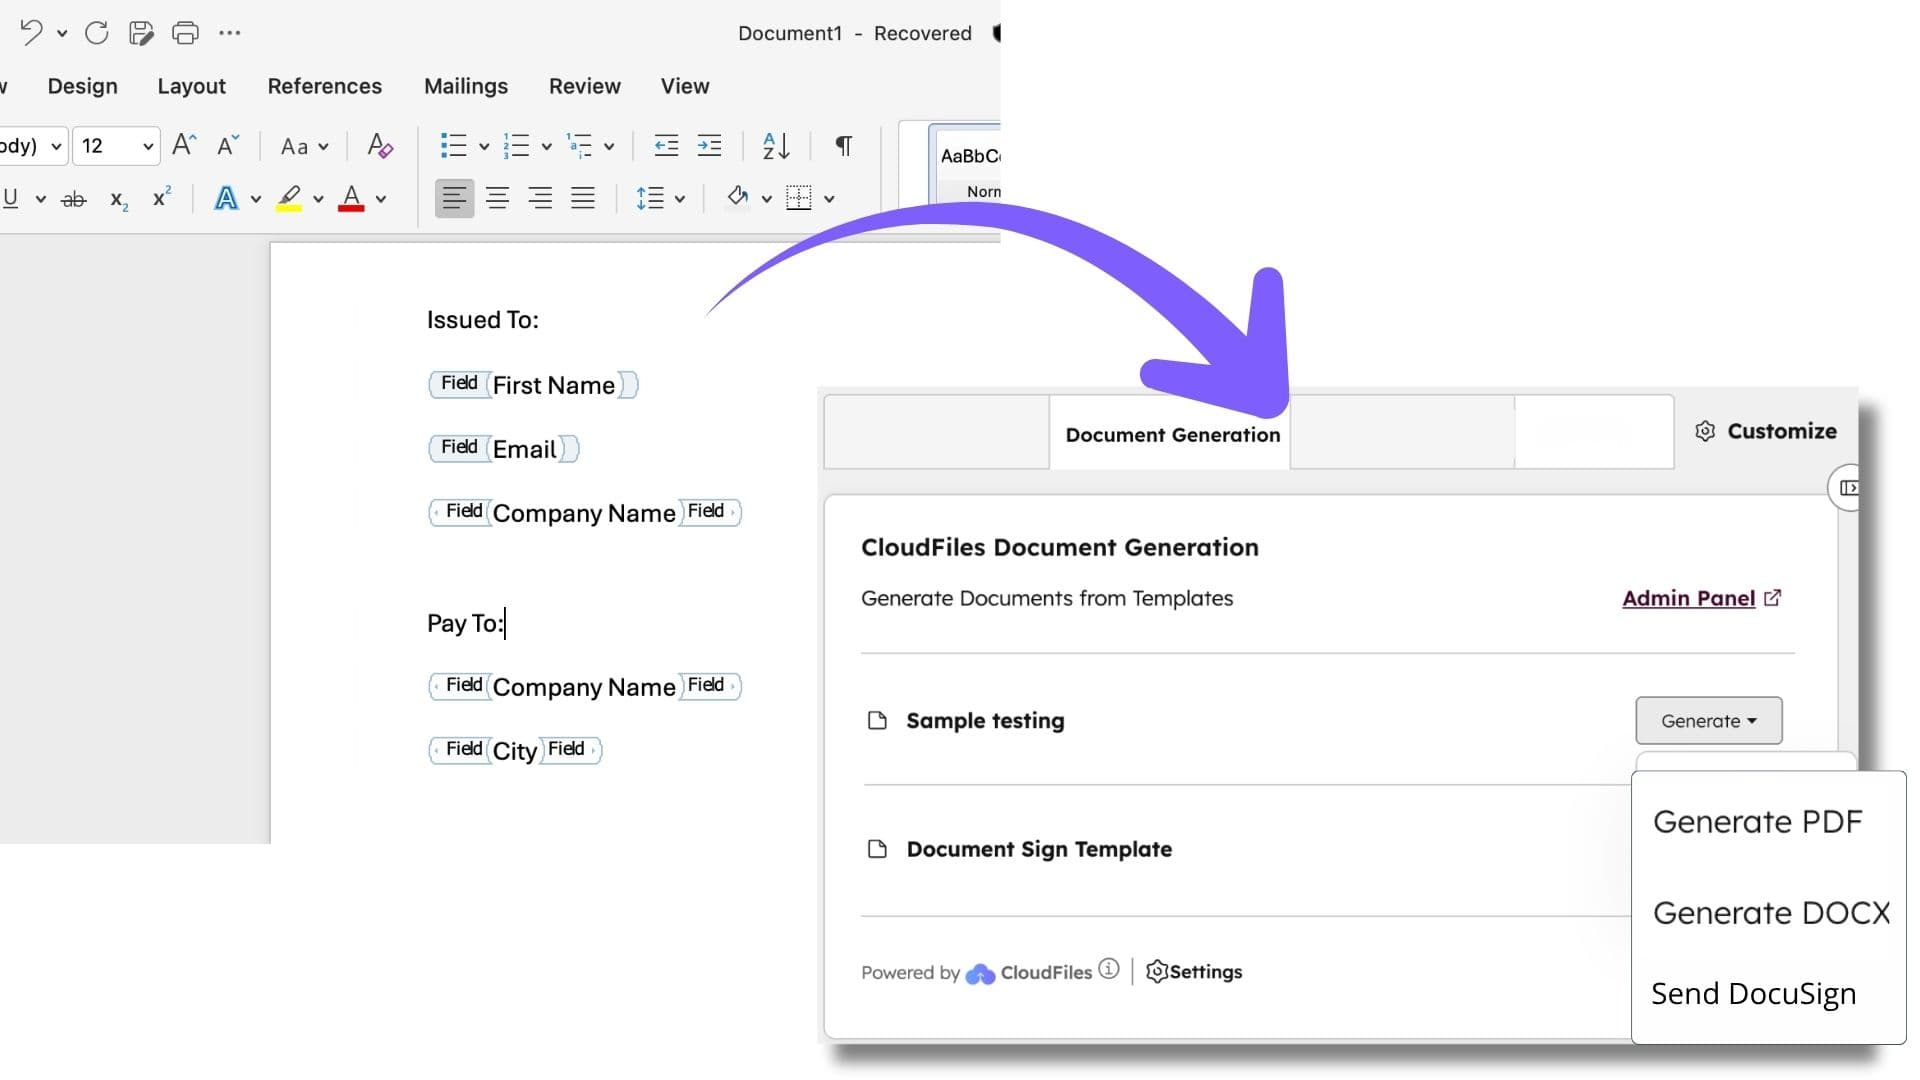Select the Document Generation tab

point(1171,434)
